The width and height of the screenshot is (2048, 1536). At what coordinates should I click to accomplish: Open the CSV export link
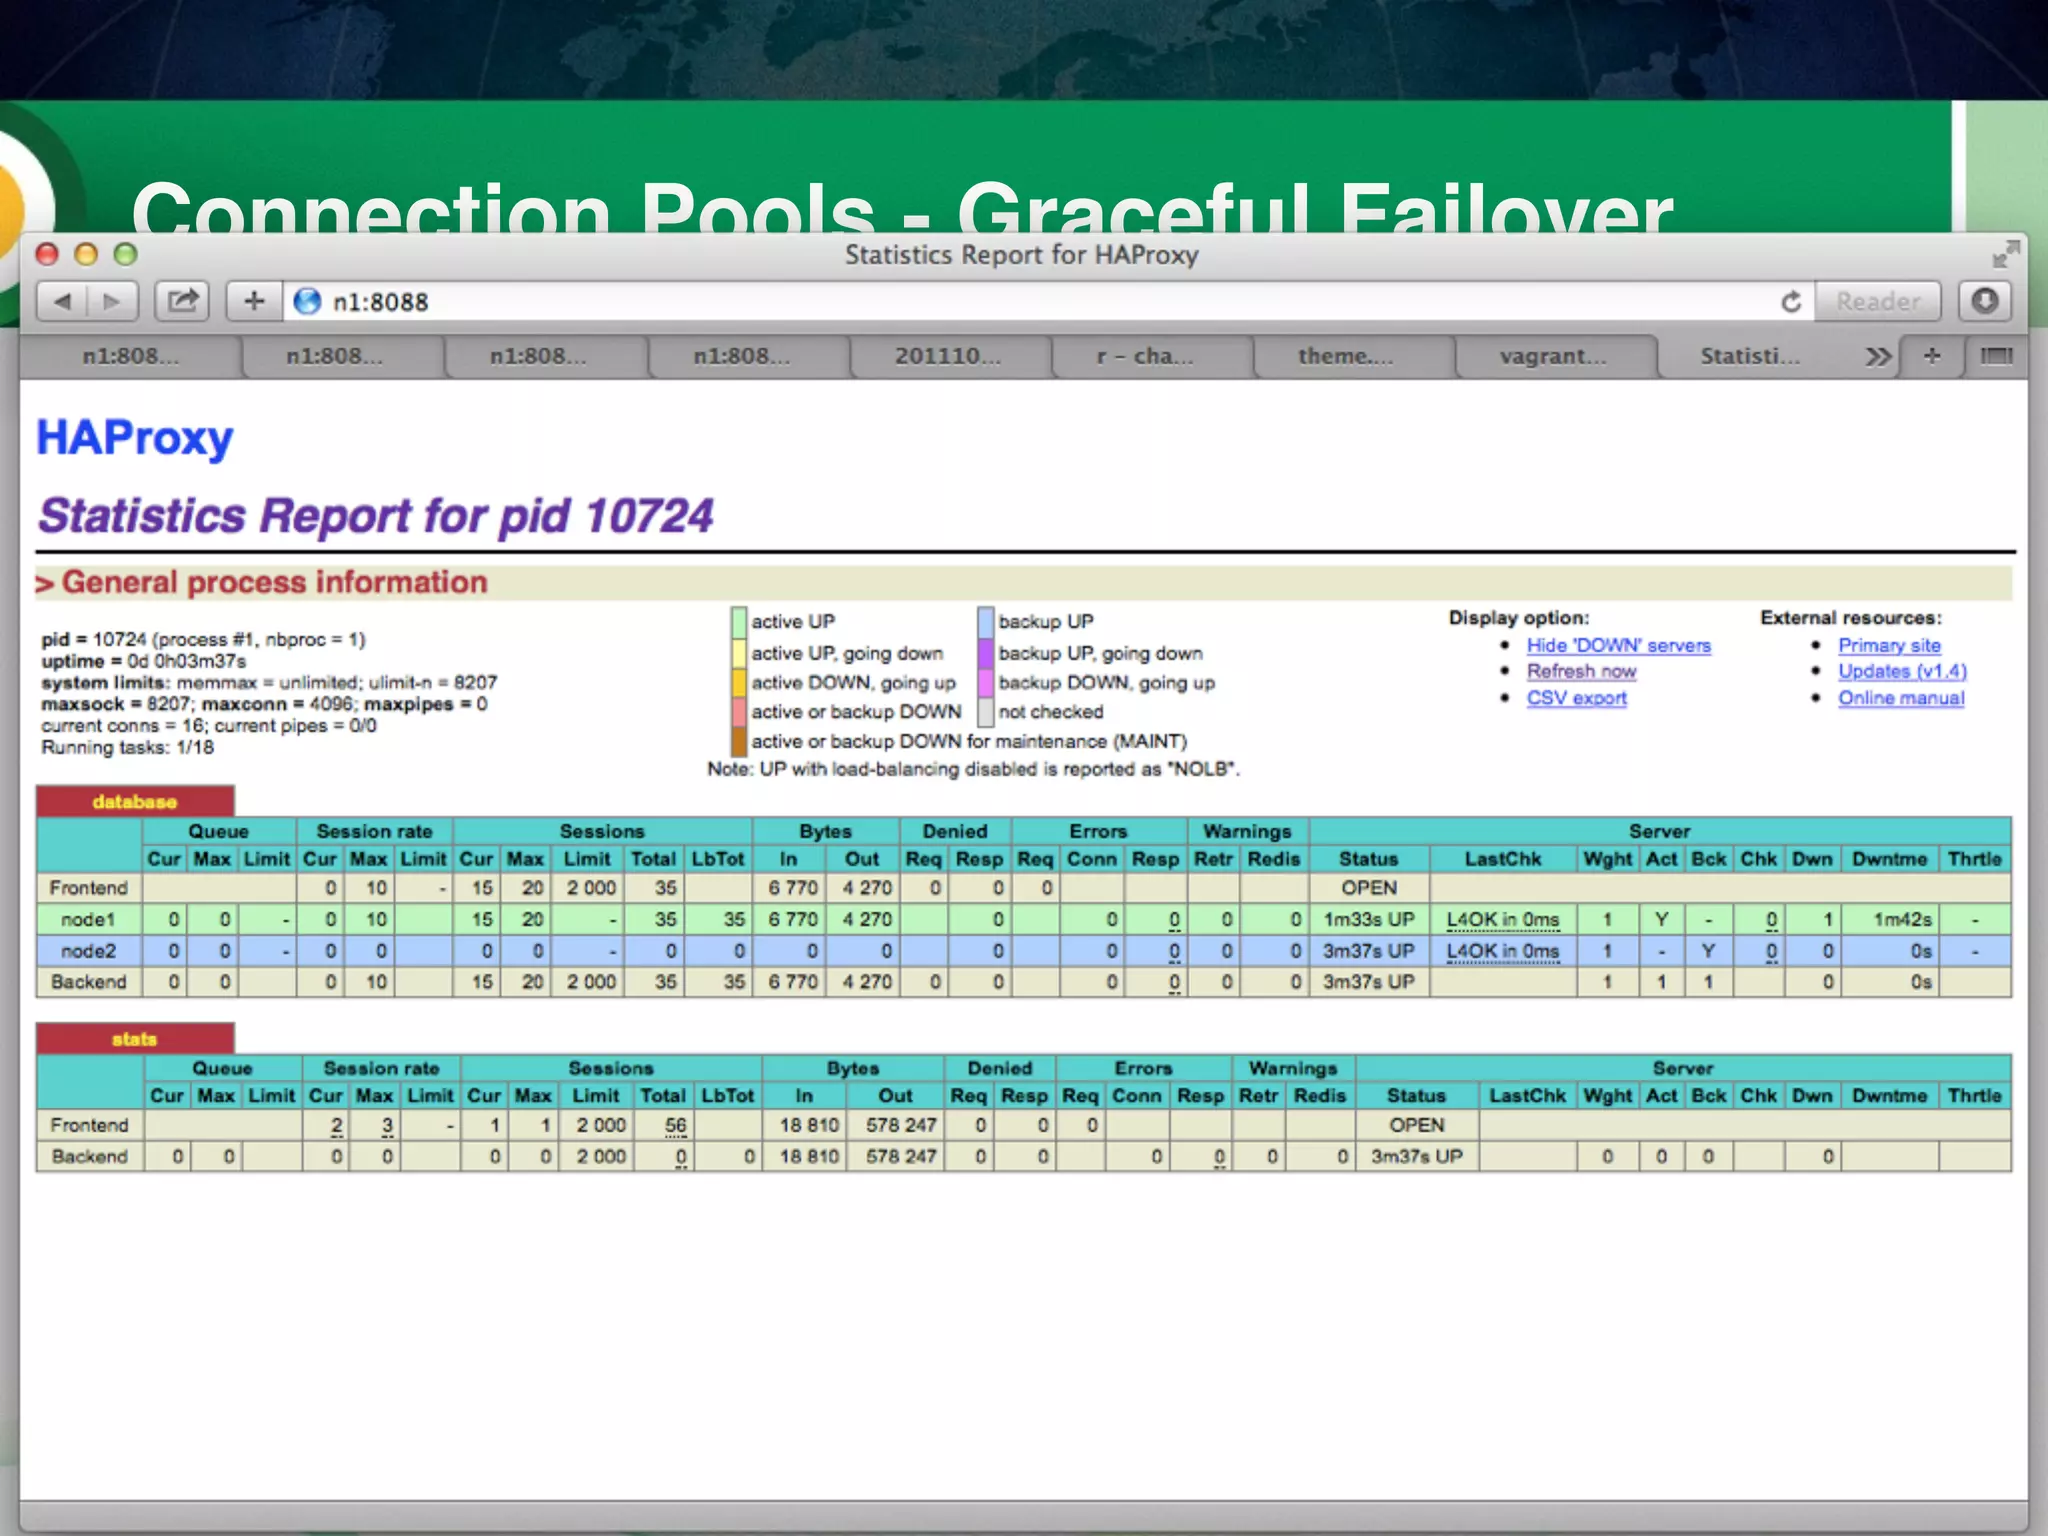(1576, 698)
